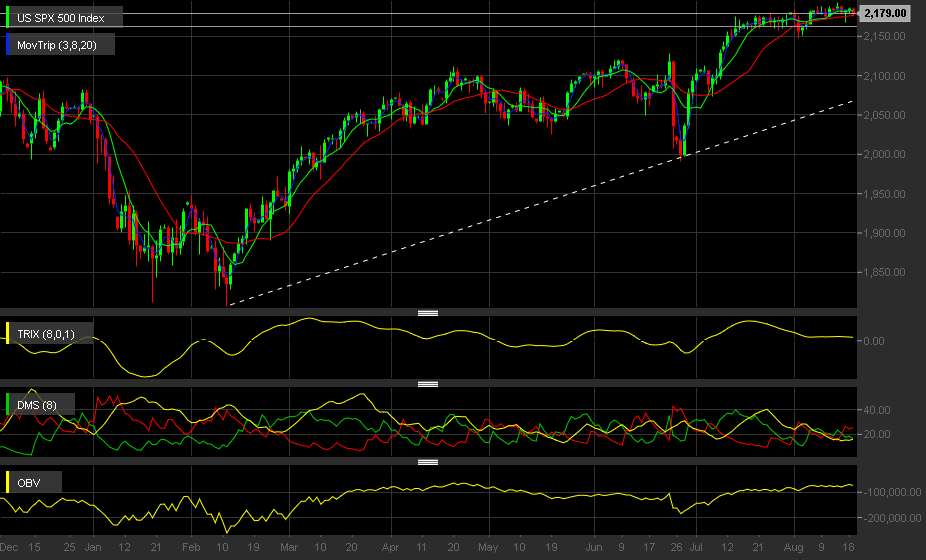This screenshot has width=926, height=560.
Task: Click the Jul label on the time axis
Action: 696,548
